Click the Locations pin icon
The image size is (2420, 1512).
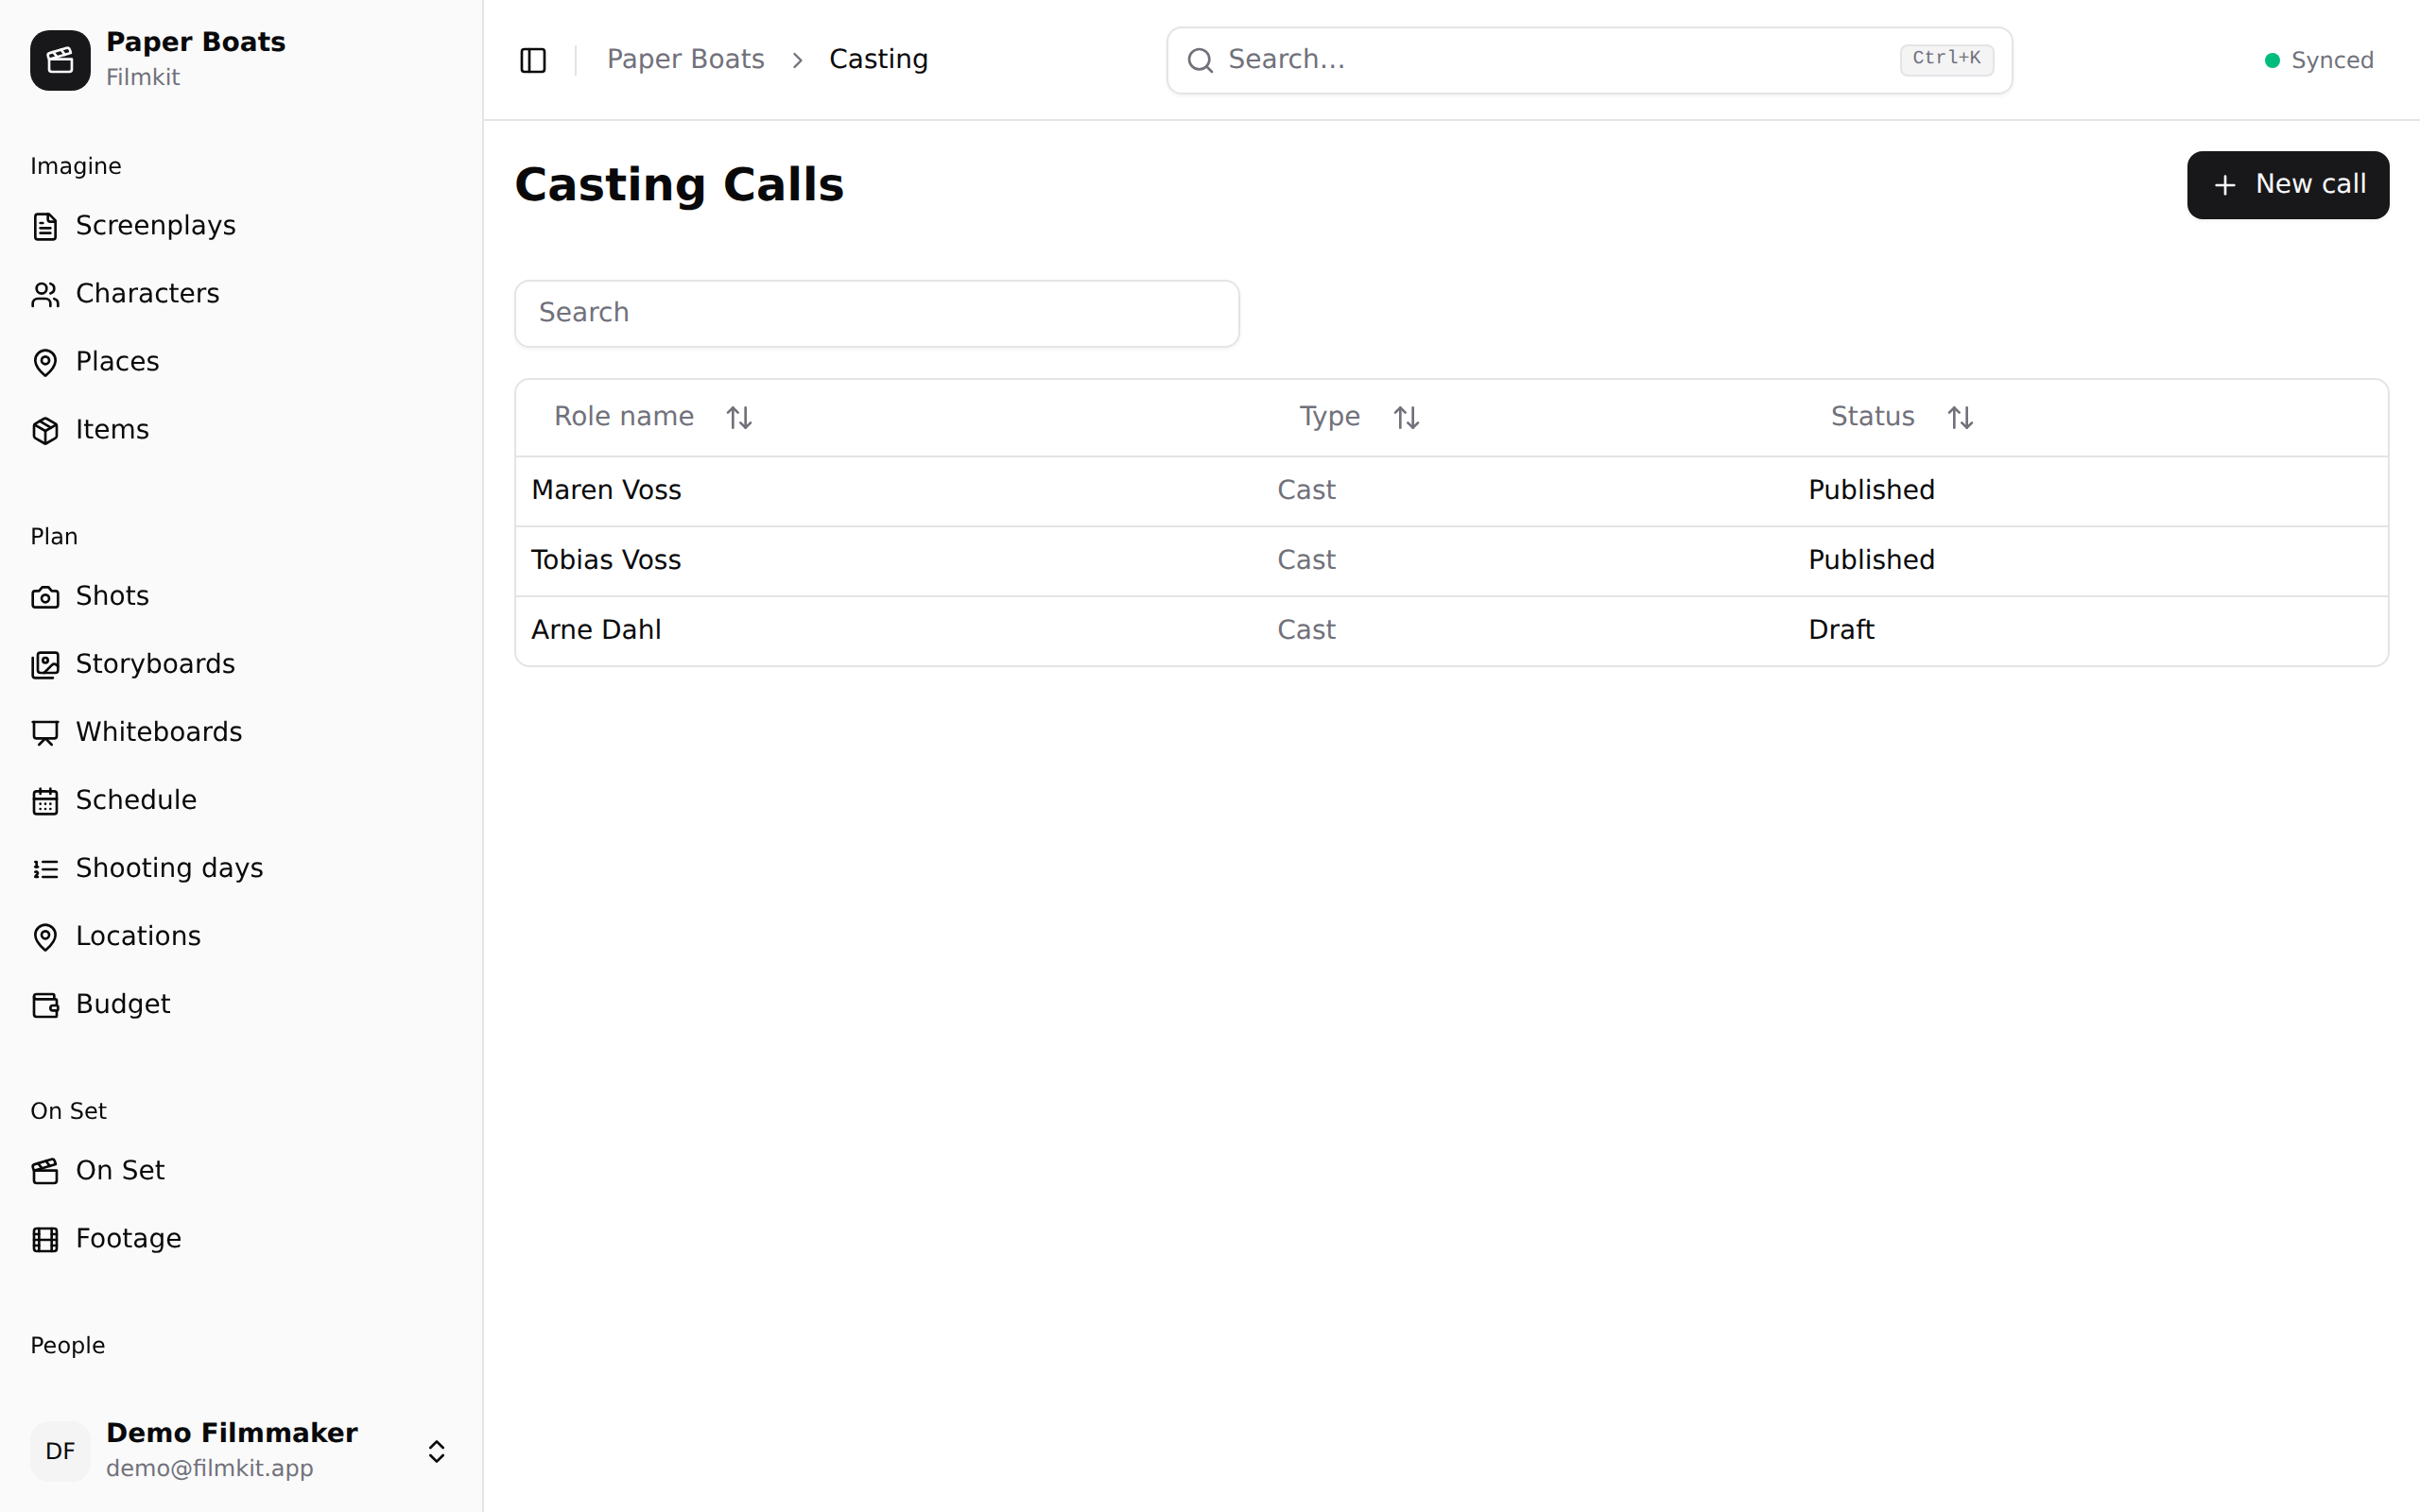click(45, 937)
